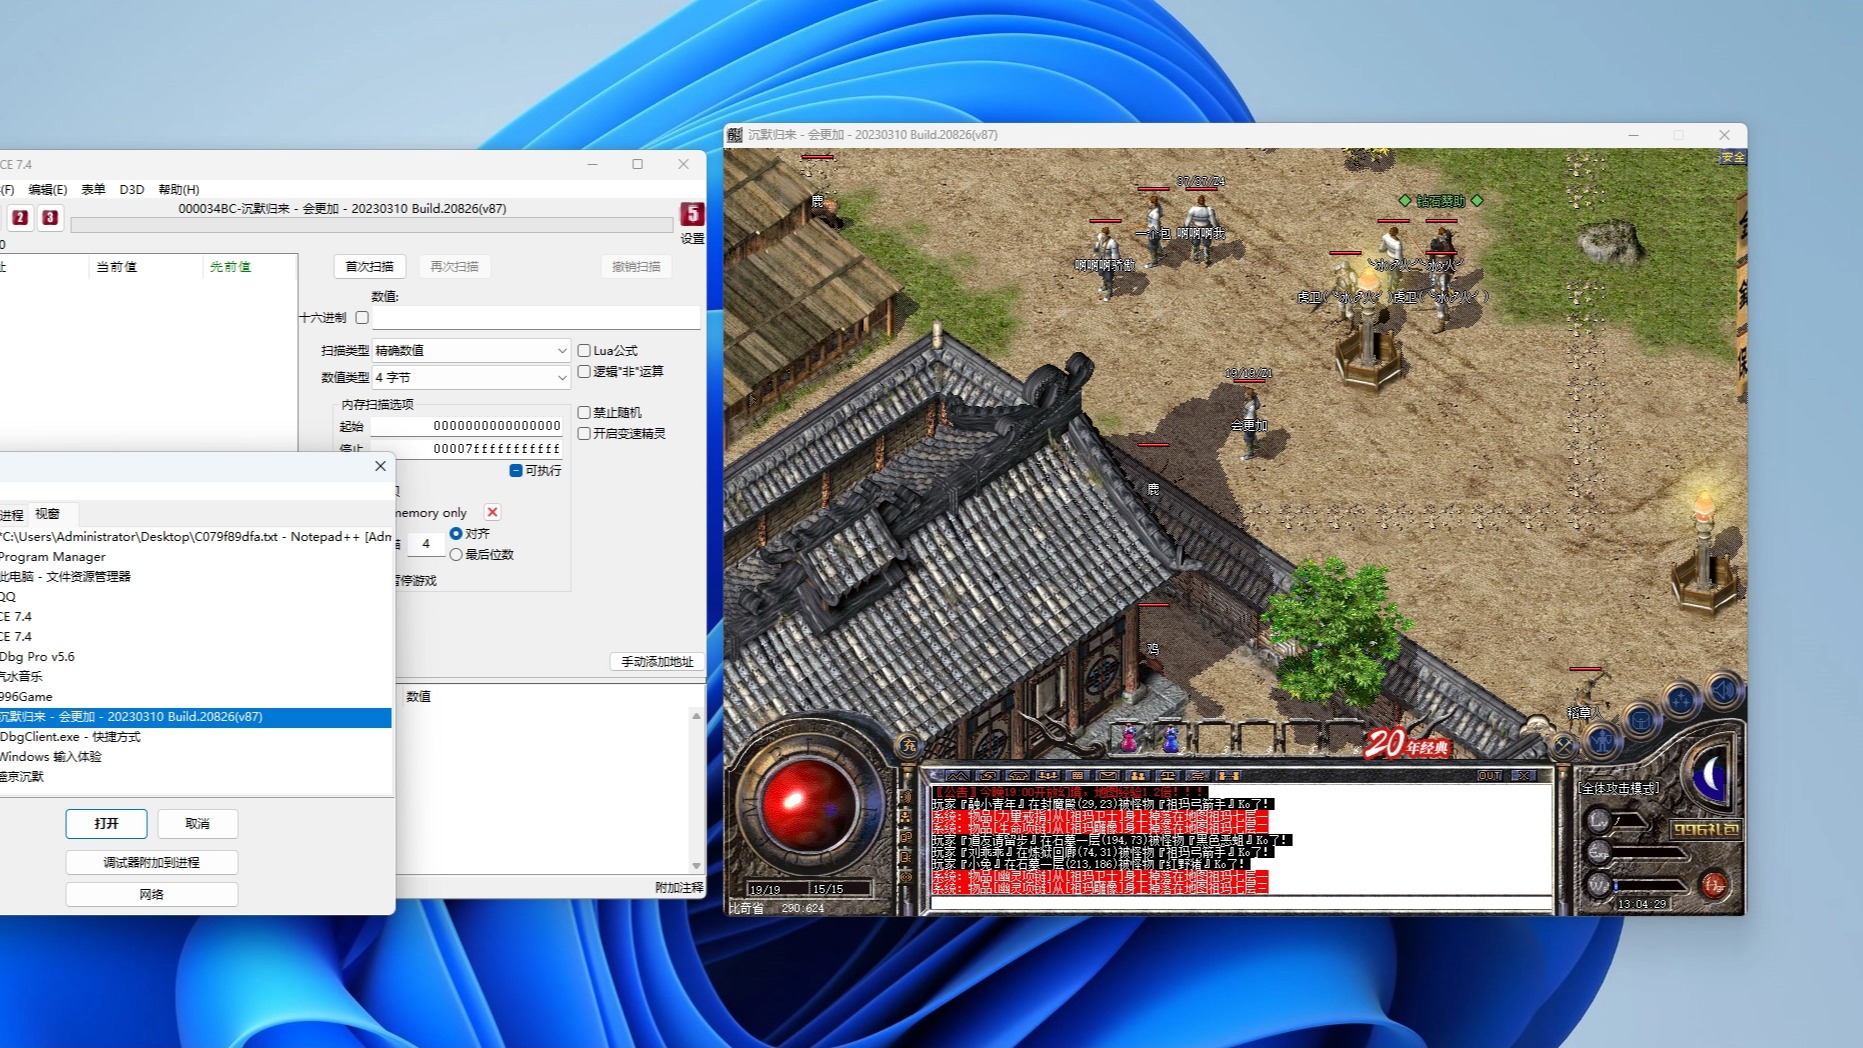
Task: Click the blue round icon left of speaker
Action: pyautogui.click(x=1681, y=701)
